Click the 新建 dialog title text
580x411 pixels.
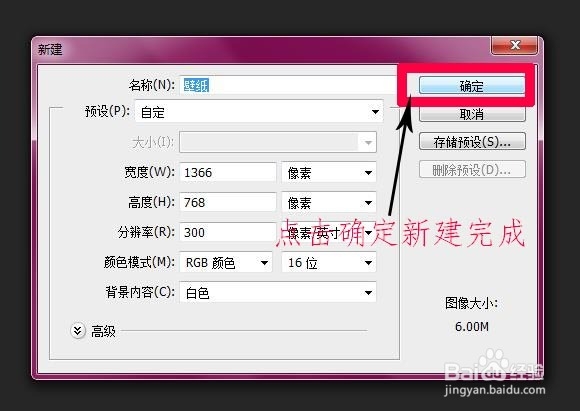pos(50,49)
